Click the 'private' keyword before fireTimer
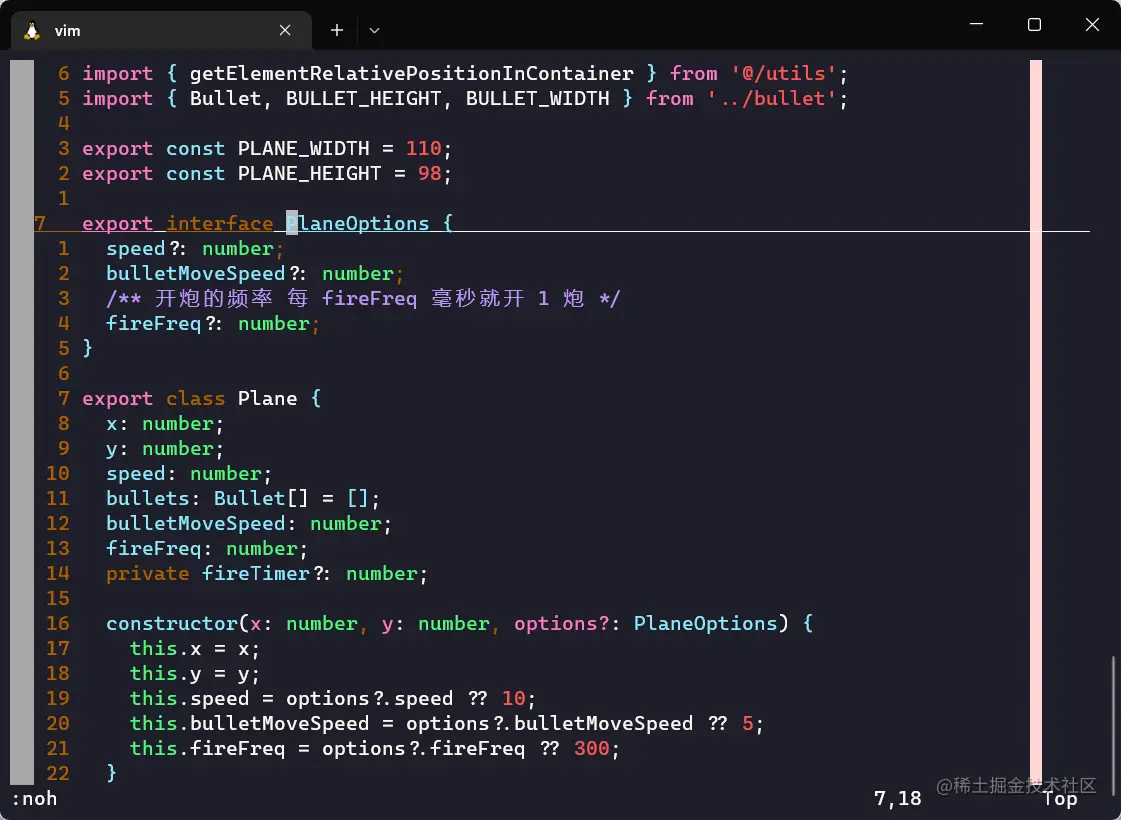Image resolution: width=1121 pixels, height=820 pixels. click(147, 573)
